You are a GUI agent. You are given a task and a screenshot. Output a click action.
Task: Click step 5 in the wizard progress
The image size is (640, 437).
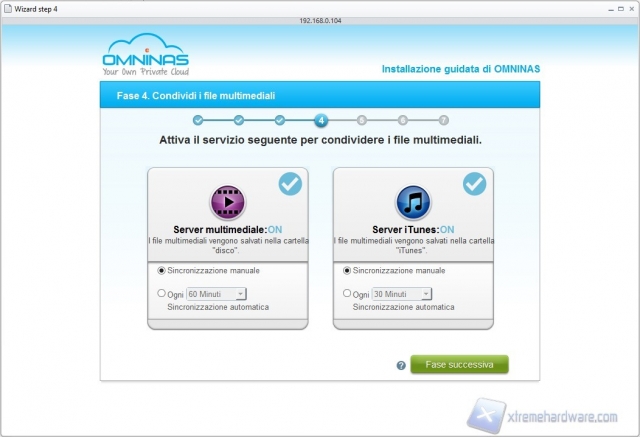pos(361,121)
